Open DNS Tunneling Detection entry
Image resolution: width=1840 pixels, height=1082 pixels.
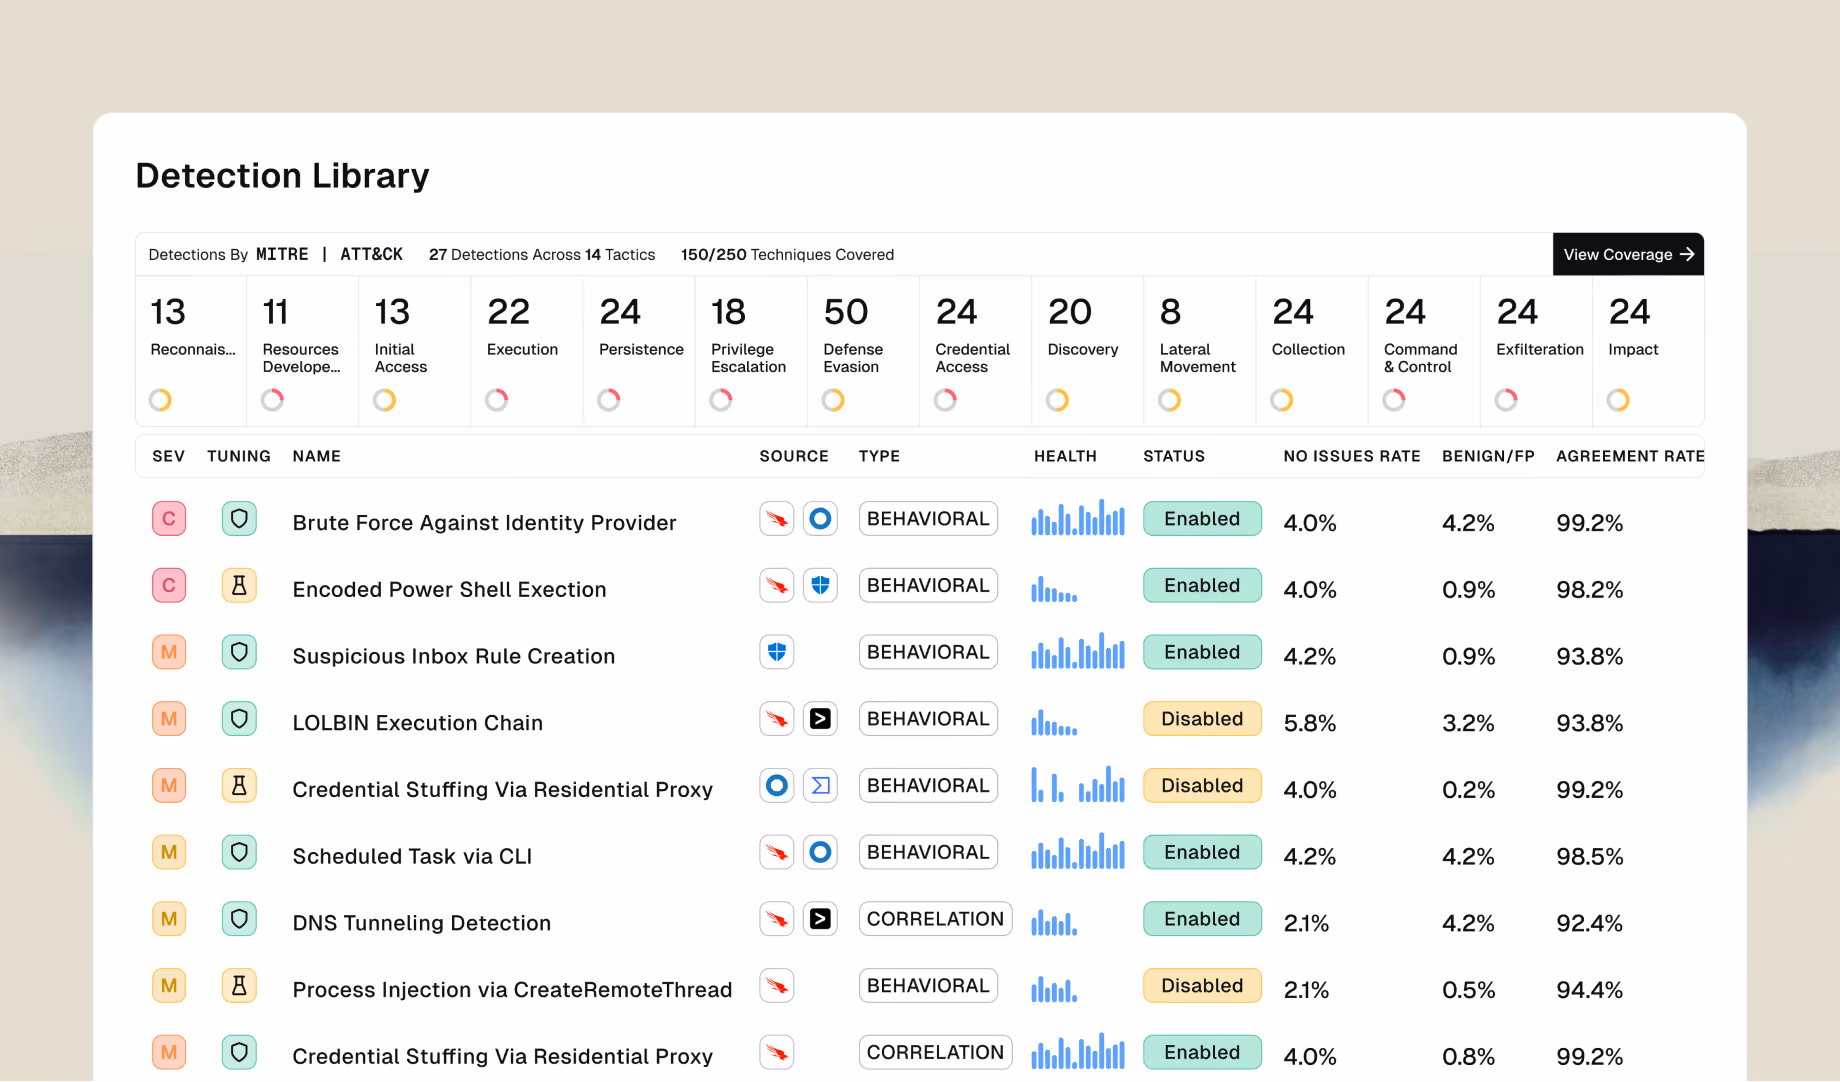click(x=421, y=922)
